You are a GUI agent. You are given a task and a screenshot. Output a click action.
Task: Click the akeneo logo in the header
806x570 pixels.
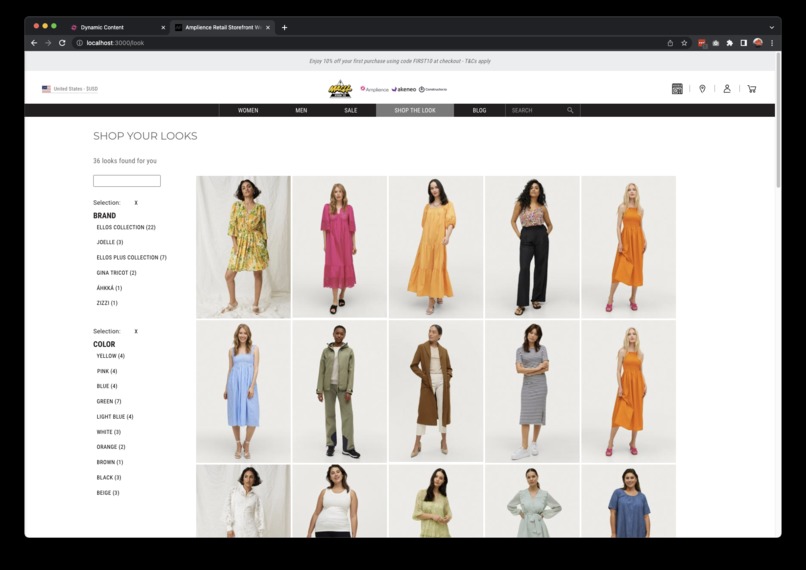point(404,89)
